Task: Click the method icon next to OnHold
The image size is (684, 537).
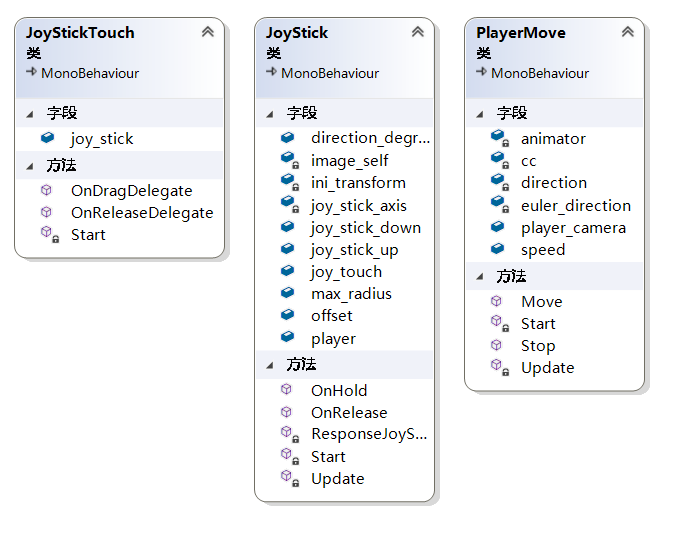Action: [x=288, y=390]
